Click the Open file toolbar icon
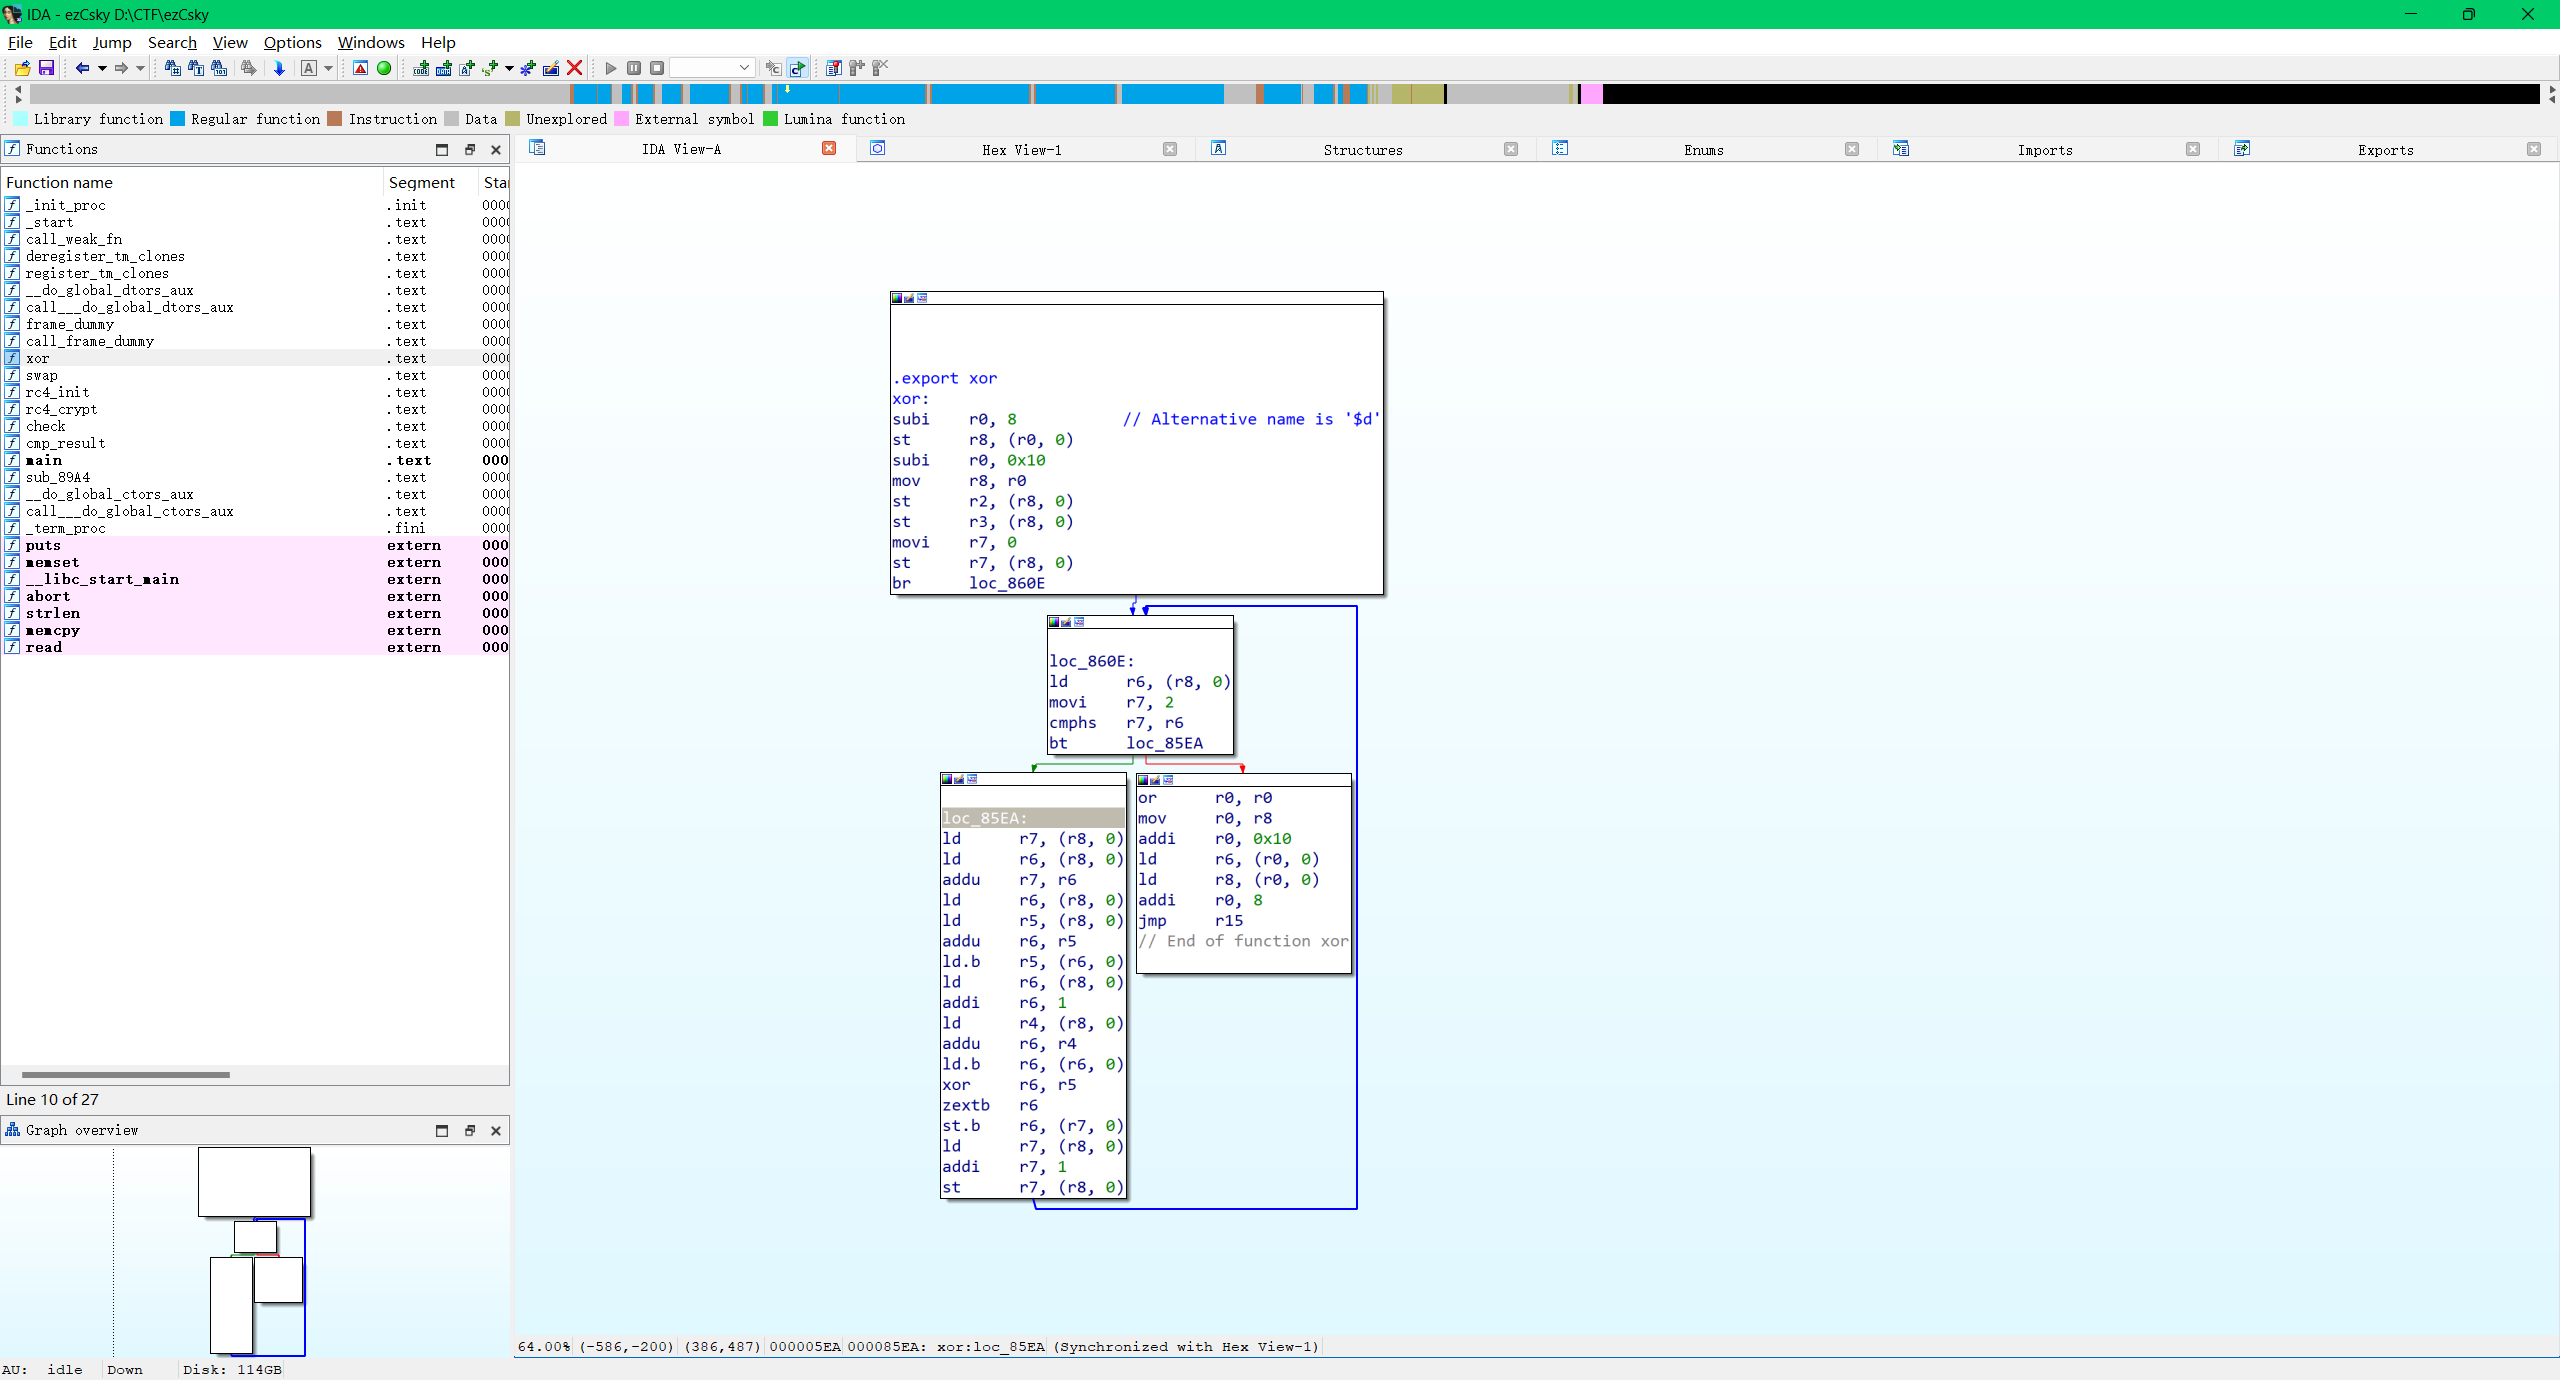 click(x=22, y=68)
